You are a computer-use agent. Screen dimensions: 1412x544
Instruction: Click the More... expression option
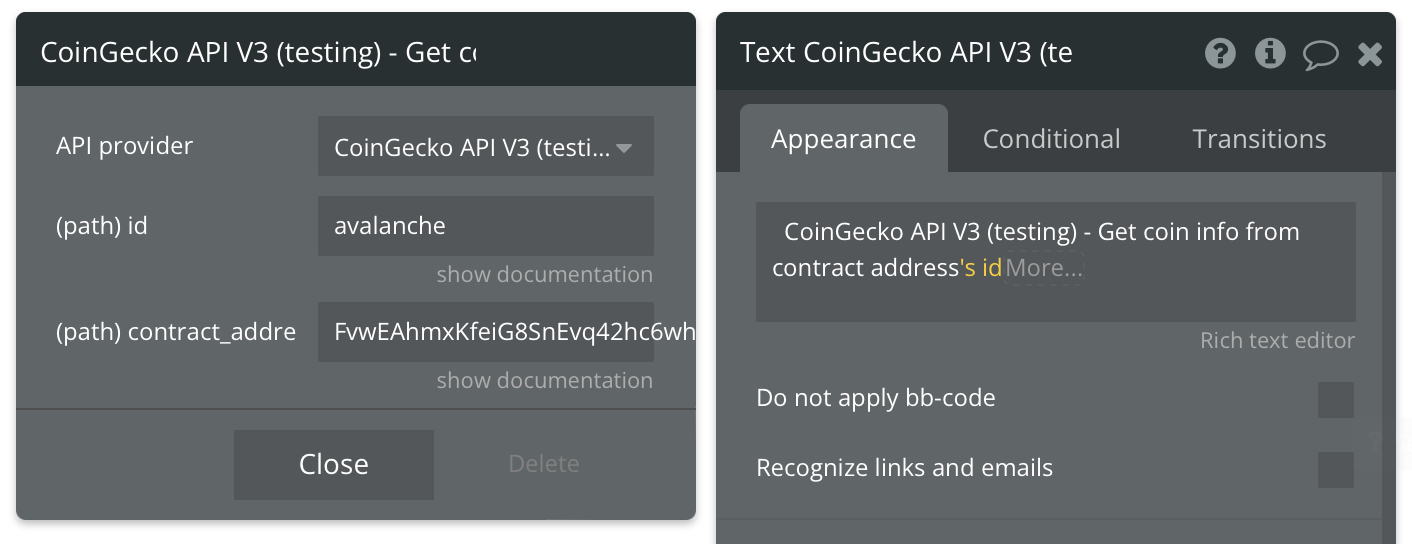click(1044, 268)
